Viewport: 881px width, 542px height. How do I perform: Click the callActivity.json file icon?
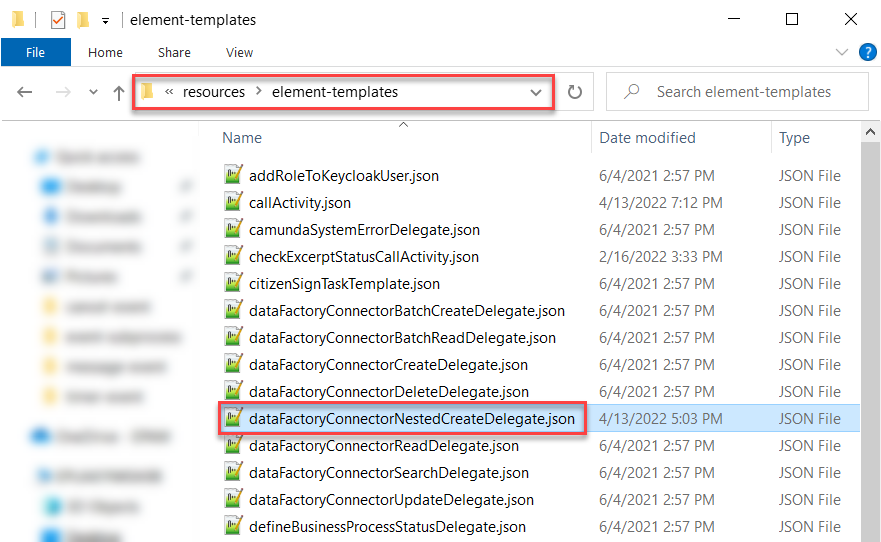[233, 203]
